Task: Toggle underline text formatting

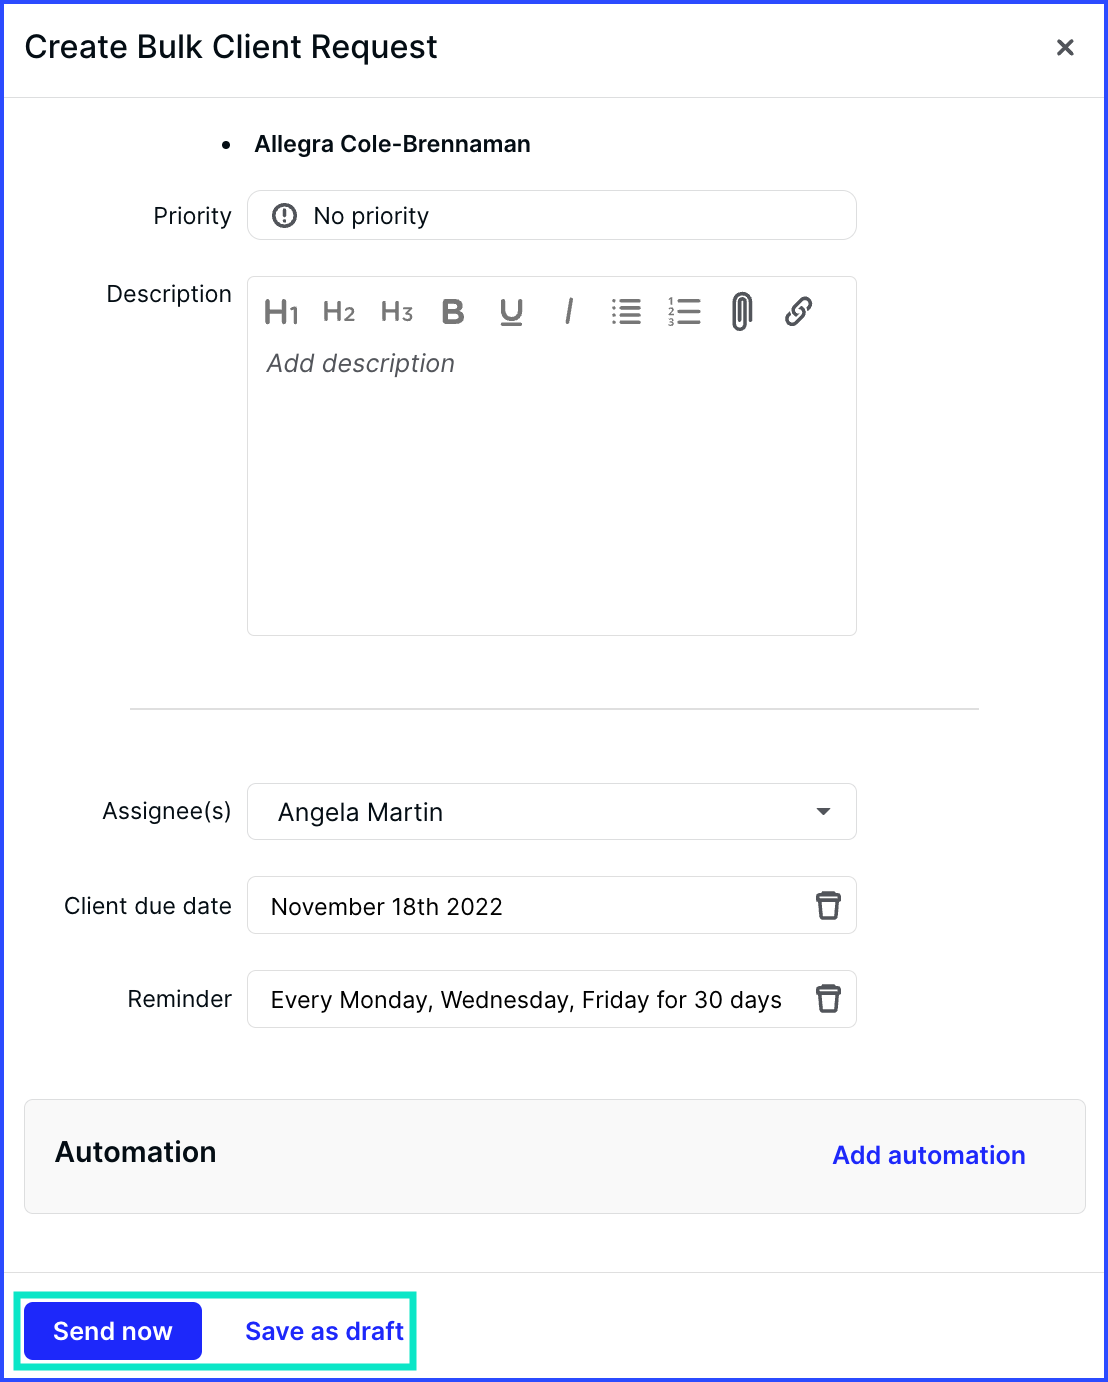Action: [x=511, y=312]
